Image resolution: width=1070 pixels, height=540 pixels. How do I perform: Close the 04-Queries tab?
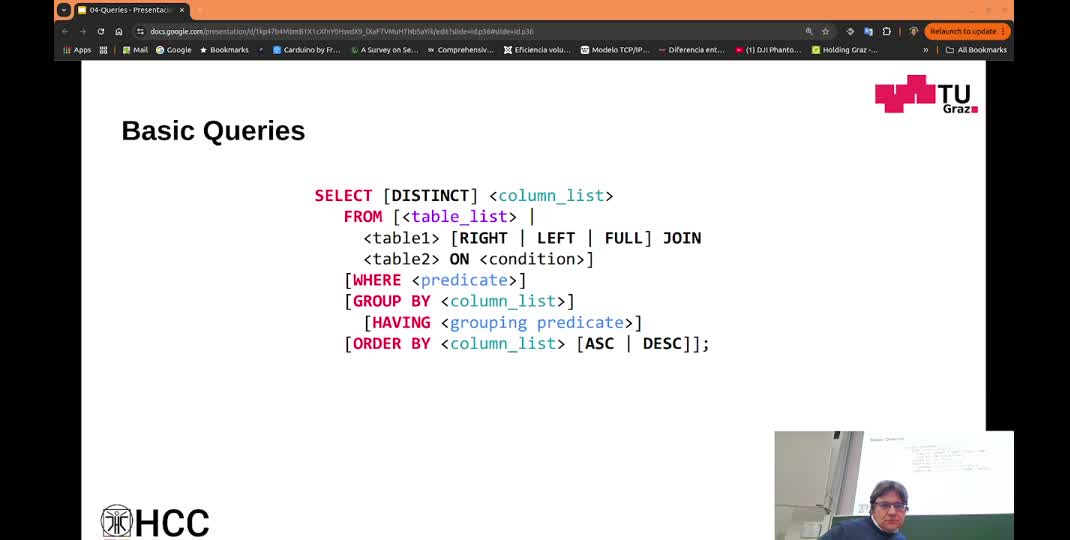tap(182, 10)
